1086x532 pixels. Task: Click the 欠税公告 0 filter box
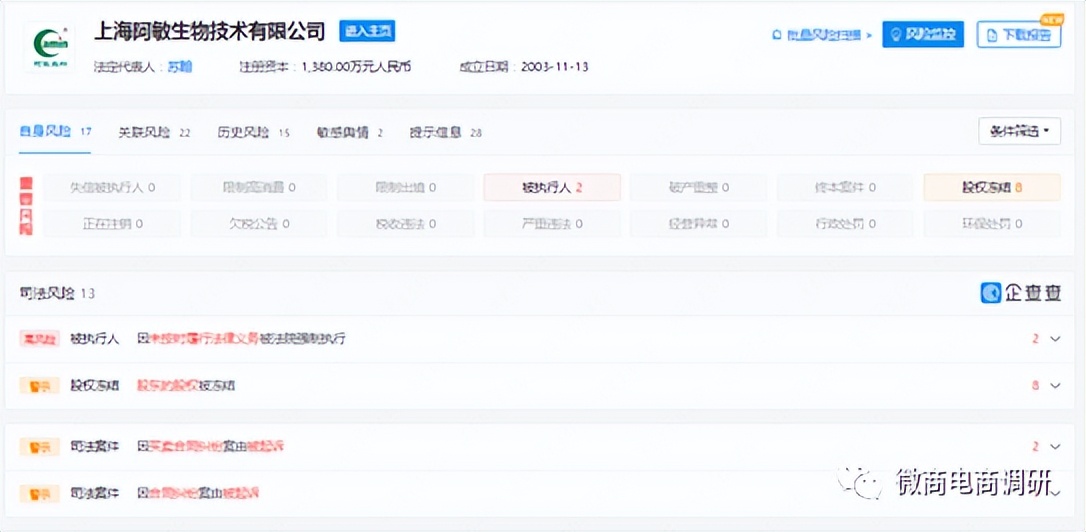tap(259, 224)
